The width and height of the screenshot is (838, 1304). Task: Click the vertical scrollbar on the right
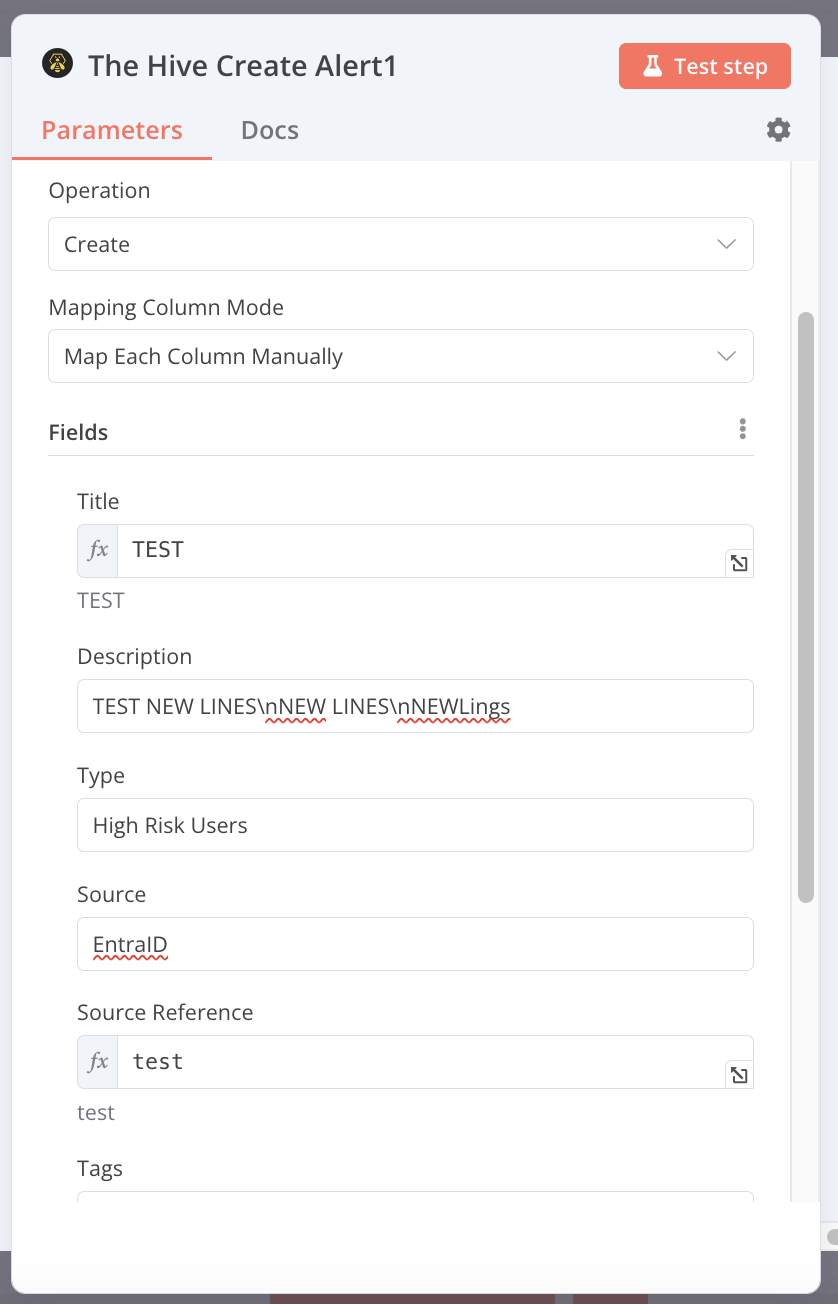click(x=807, y=600)
